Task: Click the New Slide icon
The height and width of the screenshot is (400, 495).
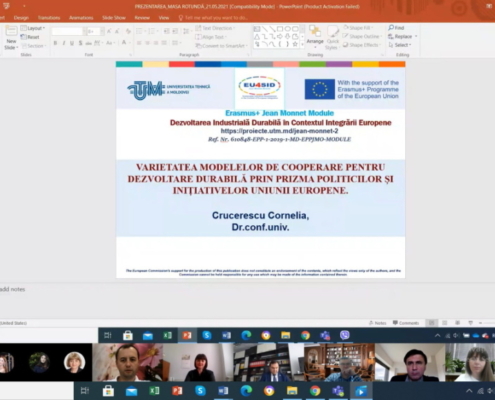Action: click(x=11, y=31)
